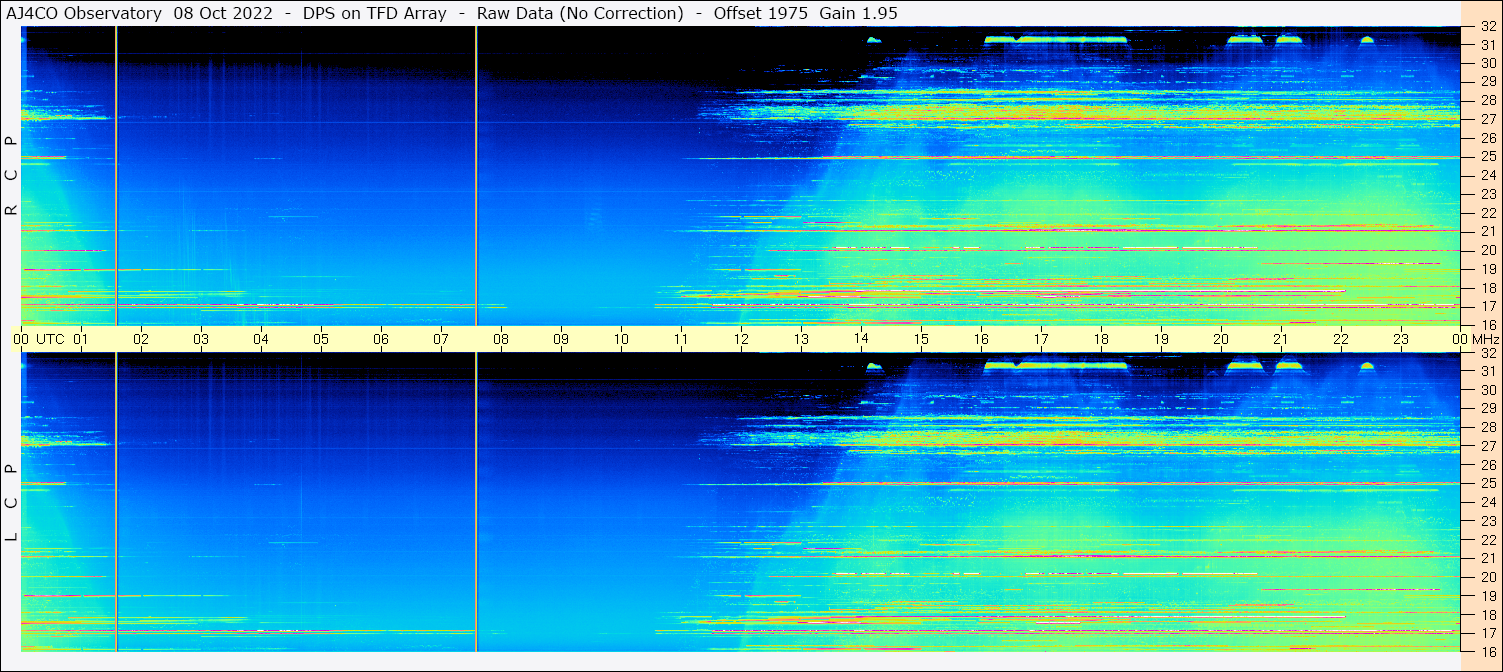Select the 18 hour label on time axis
The height and width of the screenshot is (672, 1503).
tap(1101, 339)
